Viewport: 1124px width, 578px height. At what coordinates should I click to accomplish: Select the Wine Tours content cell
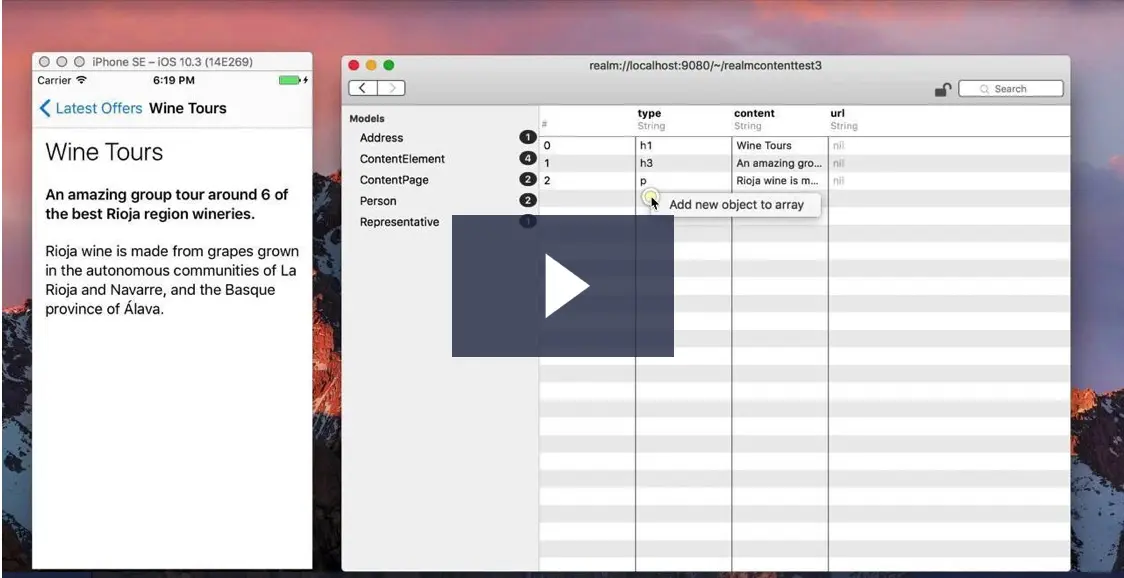[780, 146]
